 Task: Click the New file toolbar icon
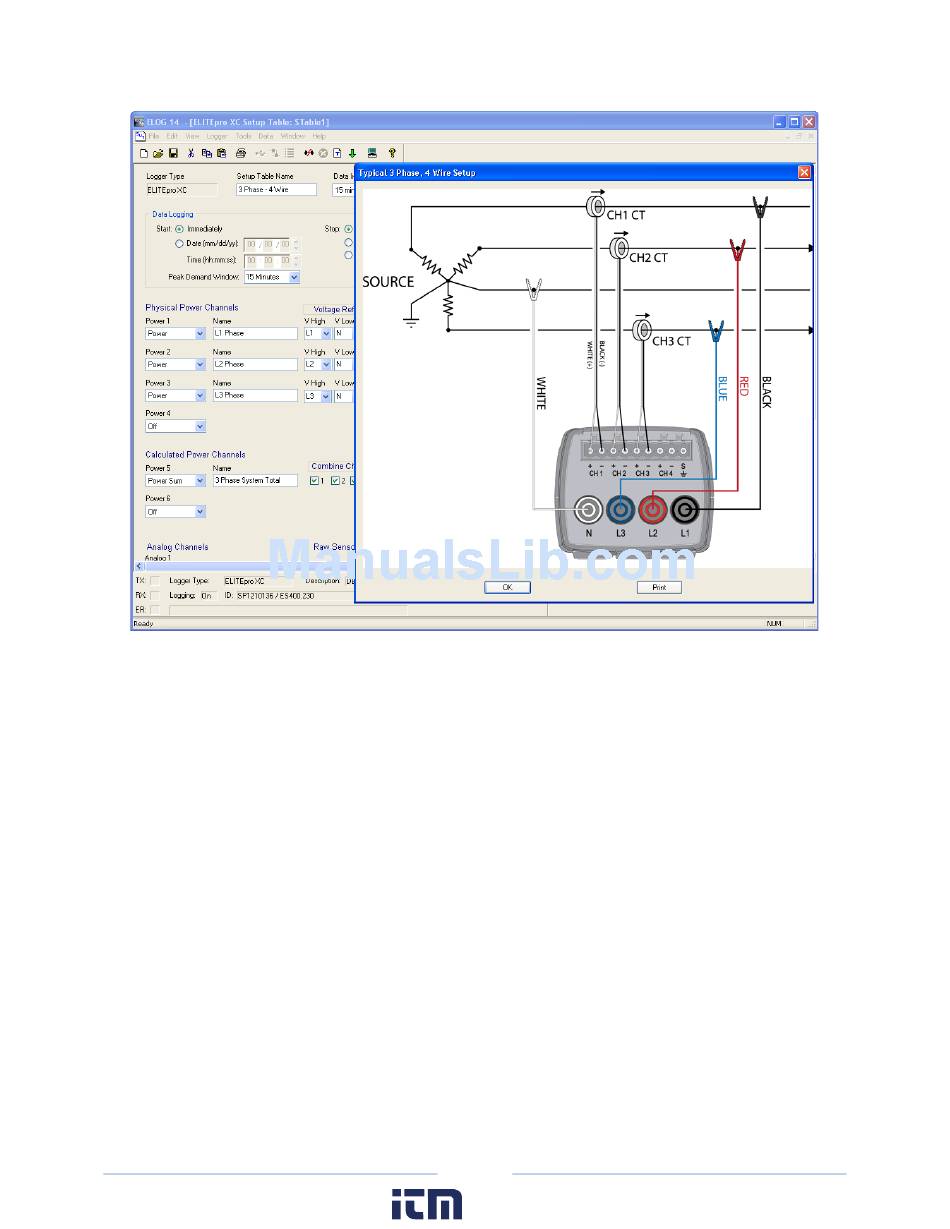[x=144, y=153]
